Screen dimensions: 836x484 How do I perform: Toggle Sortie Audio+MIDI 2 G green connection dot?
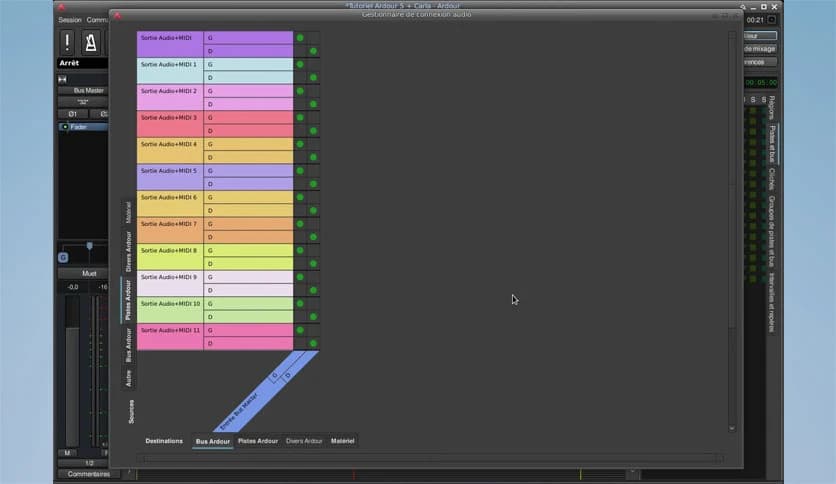(300, 91)
